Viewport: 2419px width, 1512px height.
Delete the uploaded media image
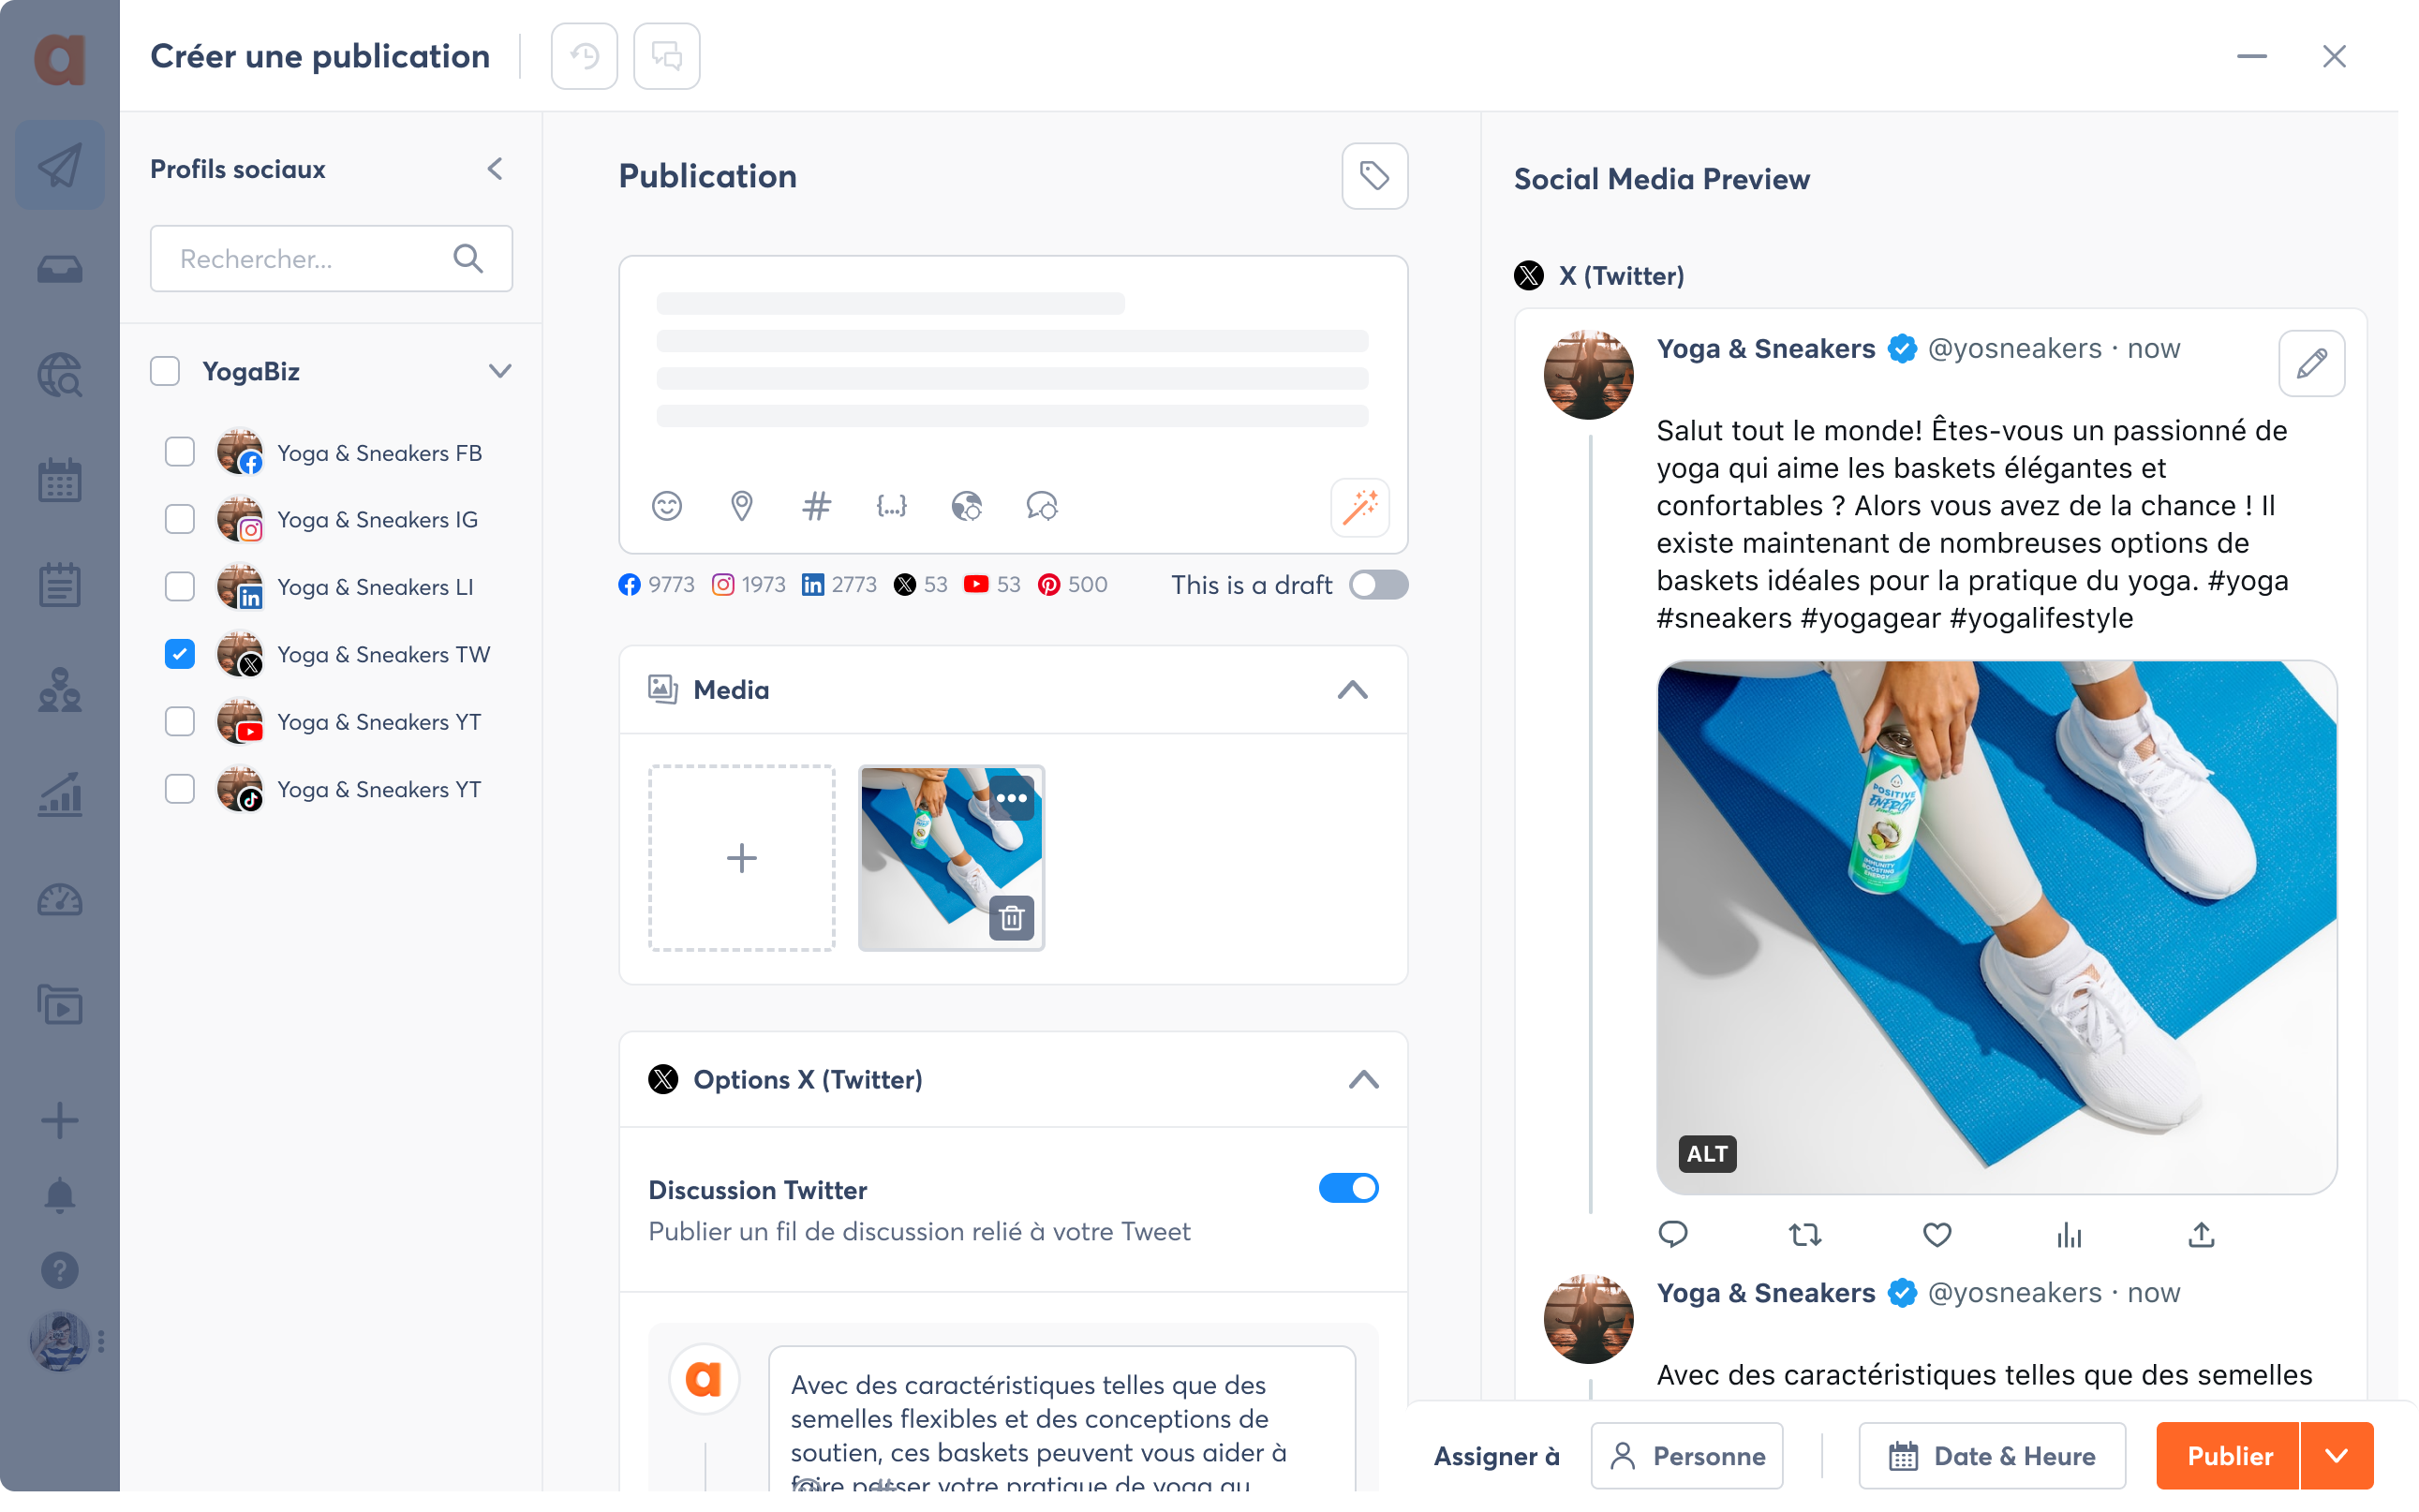click(x=1011, y=917)
